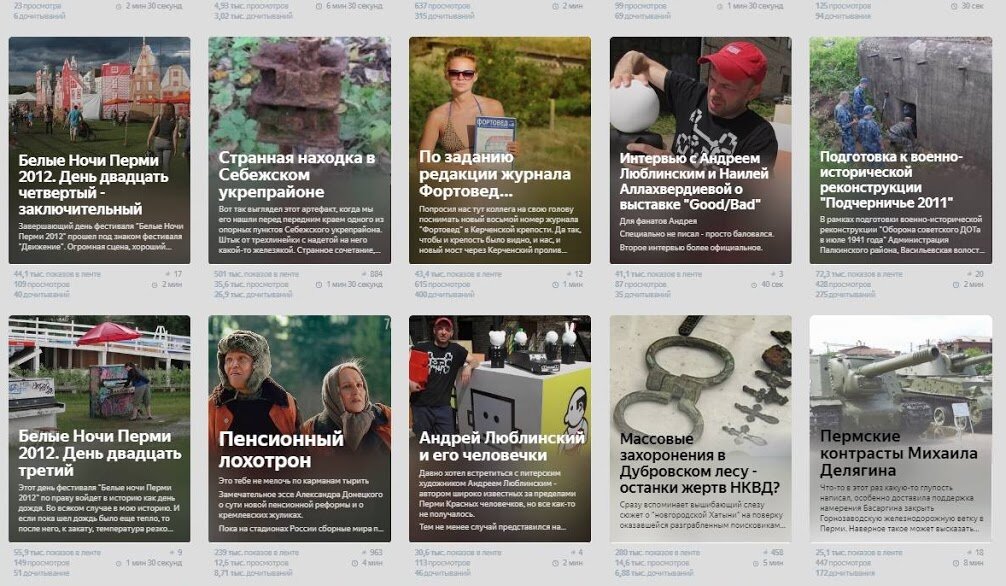Click the likes icon showing 884
The width and height of the screenshot is (1006, 586).
(364, 274)
